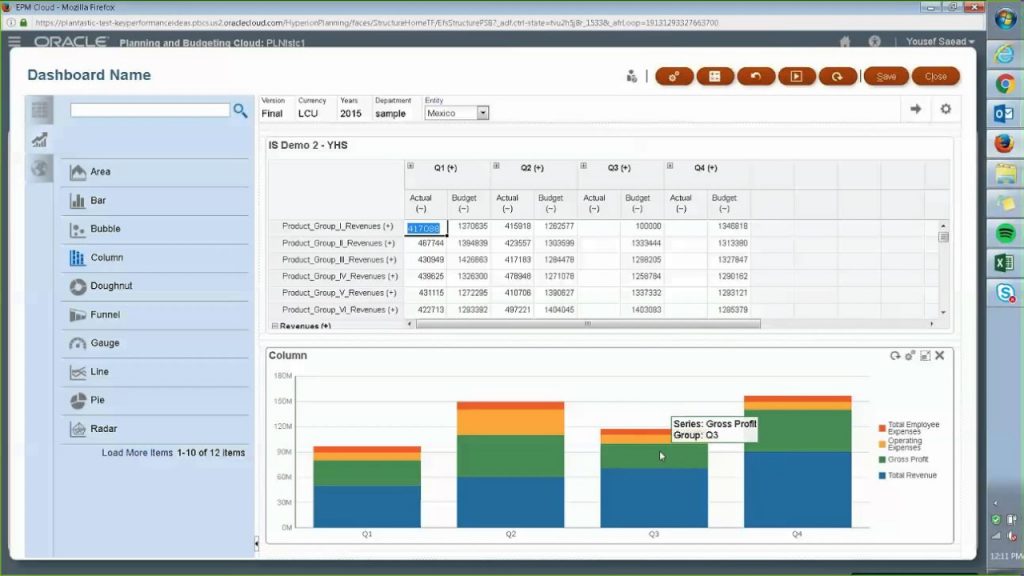Viewport: 1024px width, 576px height.
Task: Click the grid's horizontal scrollbar
Action: (x=587, y=324)
